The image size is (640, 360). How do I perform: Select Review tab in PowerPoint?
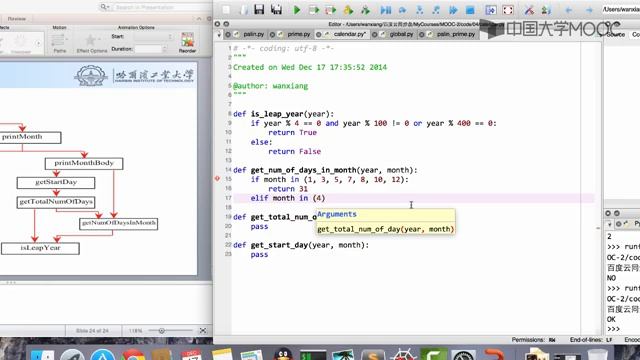point(17,19)
